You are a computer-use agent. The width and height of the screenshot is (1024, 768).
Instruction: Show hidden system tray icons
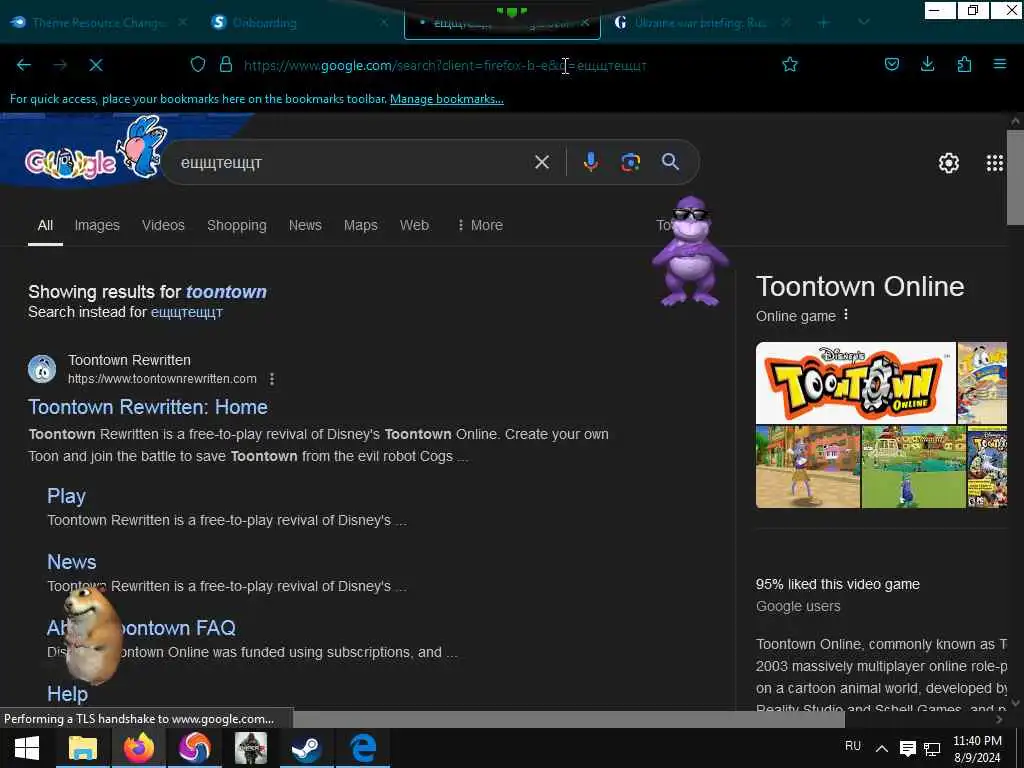881,748
